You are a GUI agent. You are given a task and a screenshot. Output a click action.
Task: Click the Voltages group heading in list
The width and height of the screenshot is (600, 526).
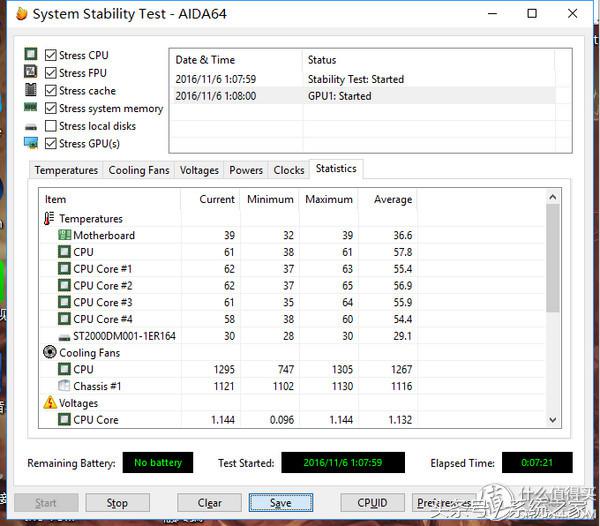click(x=78, y=403)
